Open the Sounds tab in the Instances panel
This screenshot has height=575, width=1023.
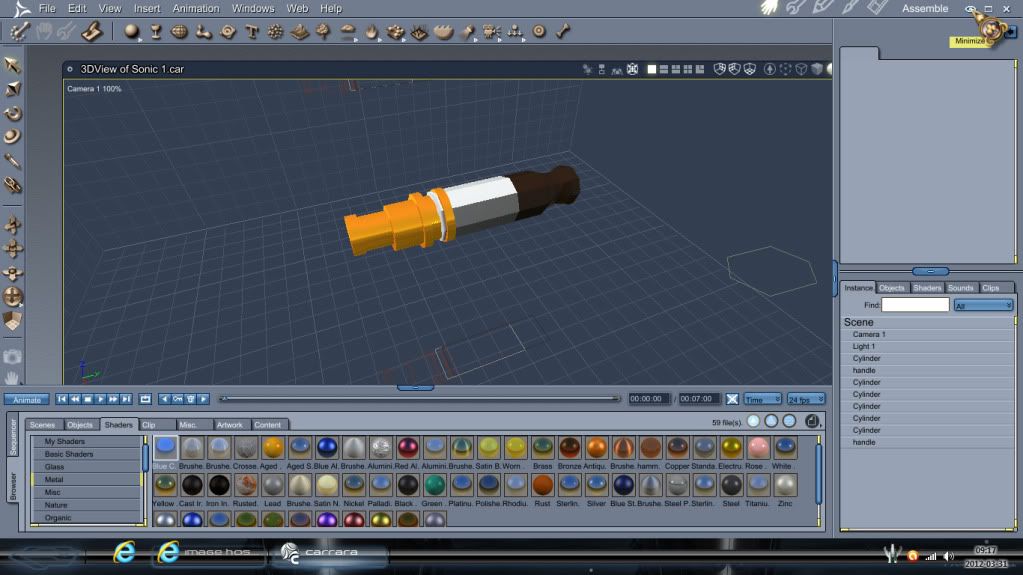coord(960,288)
